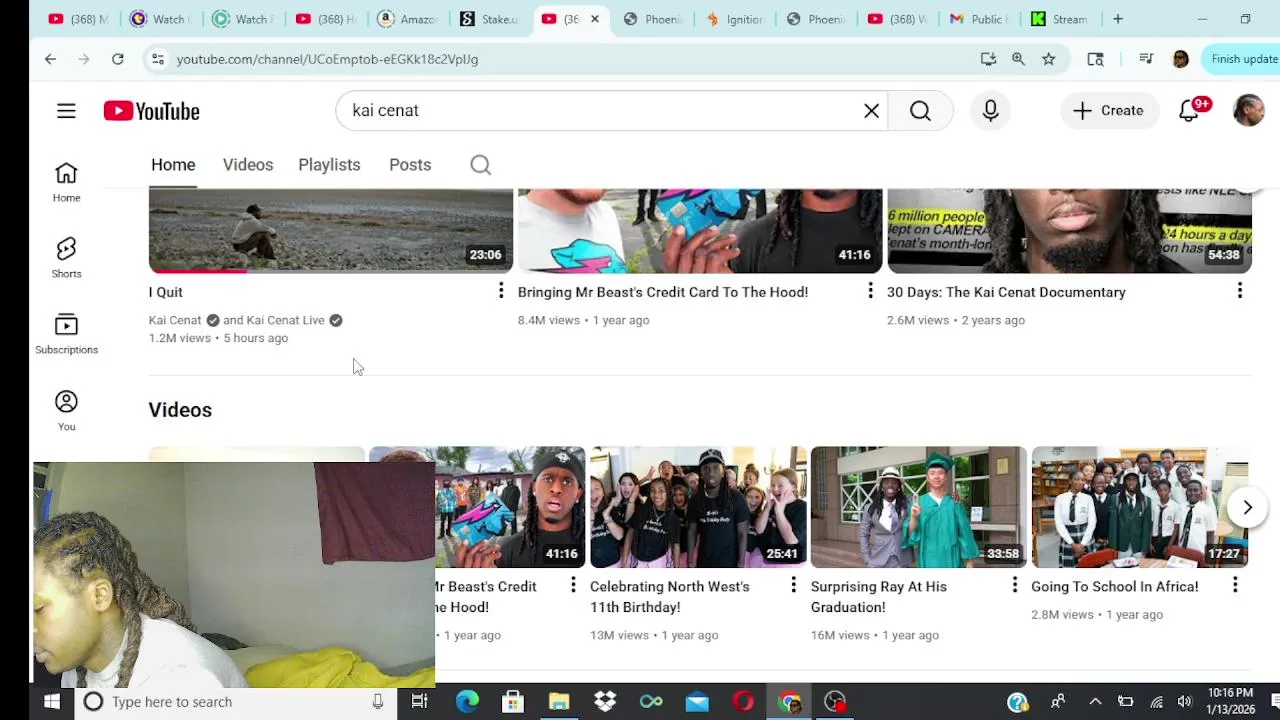Open the You section in sidebar
This screenshot has width=1280, height=720.
pyautogui.click(x=66, y=411)
